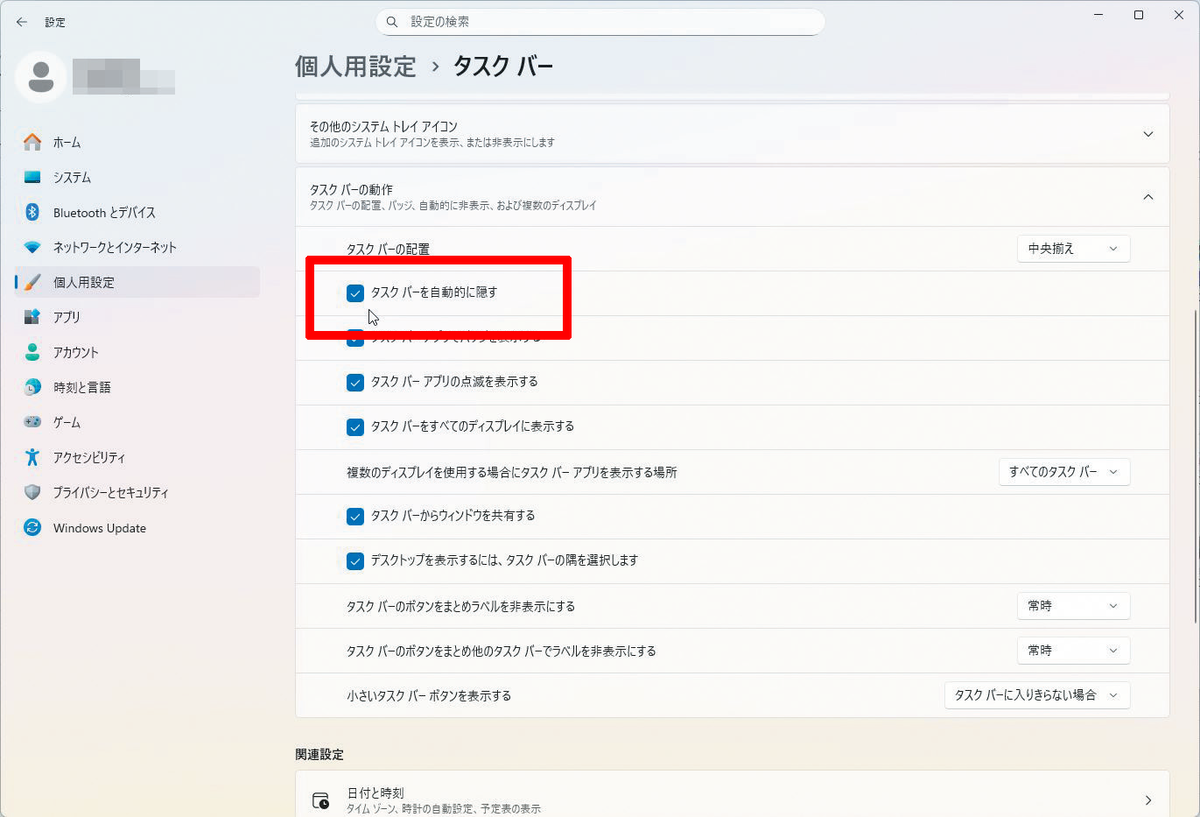Open Bluetooth とデバイス settings
This screenshot has width=1200, height=817.
tap(137, 212)
